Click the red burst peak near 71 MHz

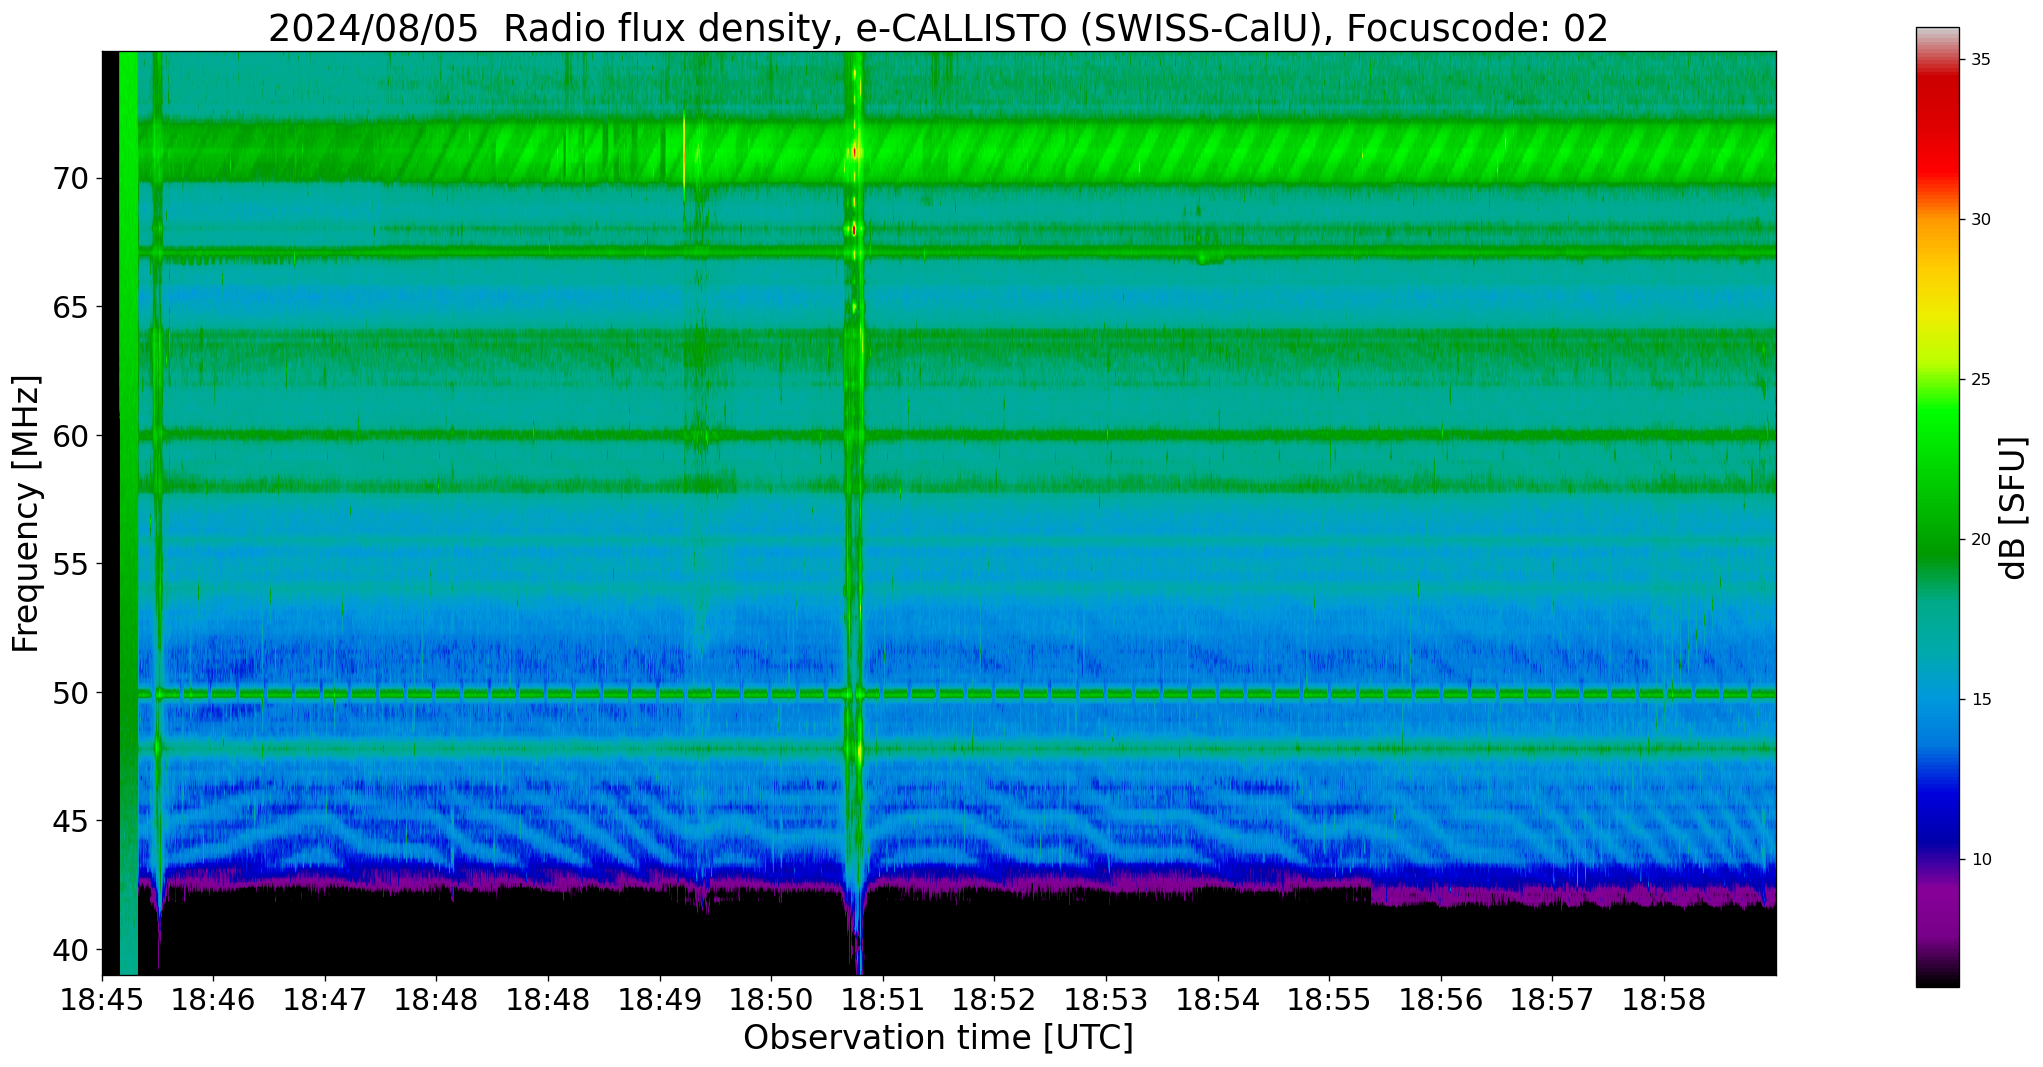(x=855, y=152)
